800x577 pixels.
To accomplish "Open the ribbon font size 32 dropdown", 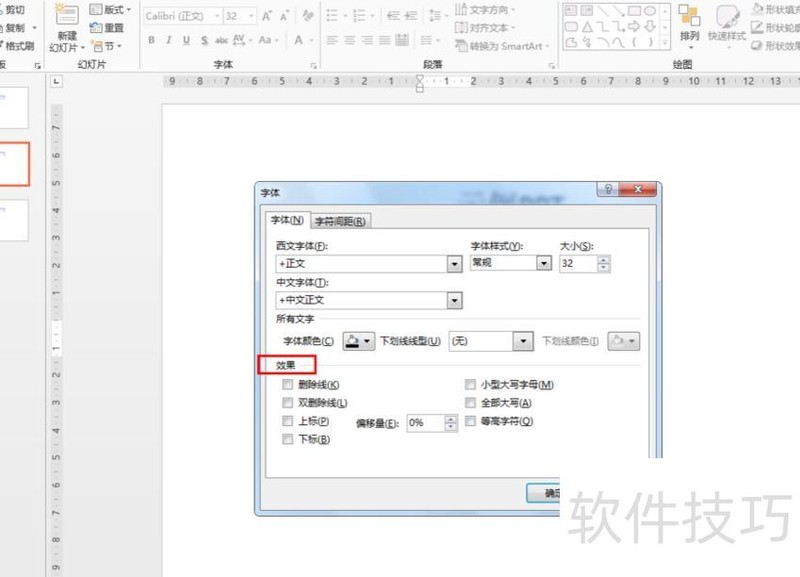I will (251, 16).
